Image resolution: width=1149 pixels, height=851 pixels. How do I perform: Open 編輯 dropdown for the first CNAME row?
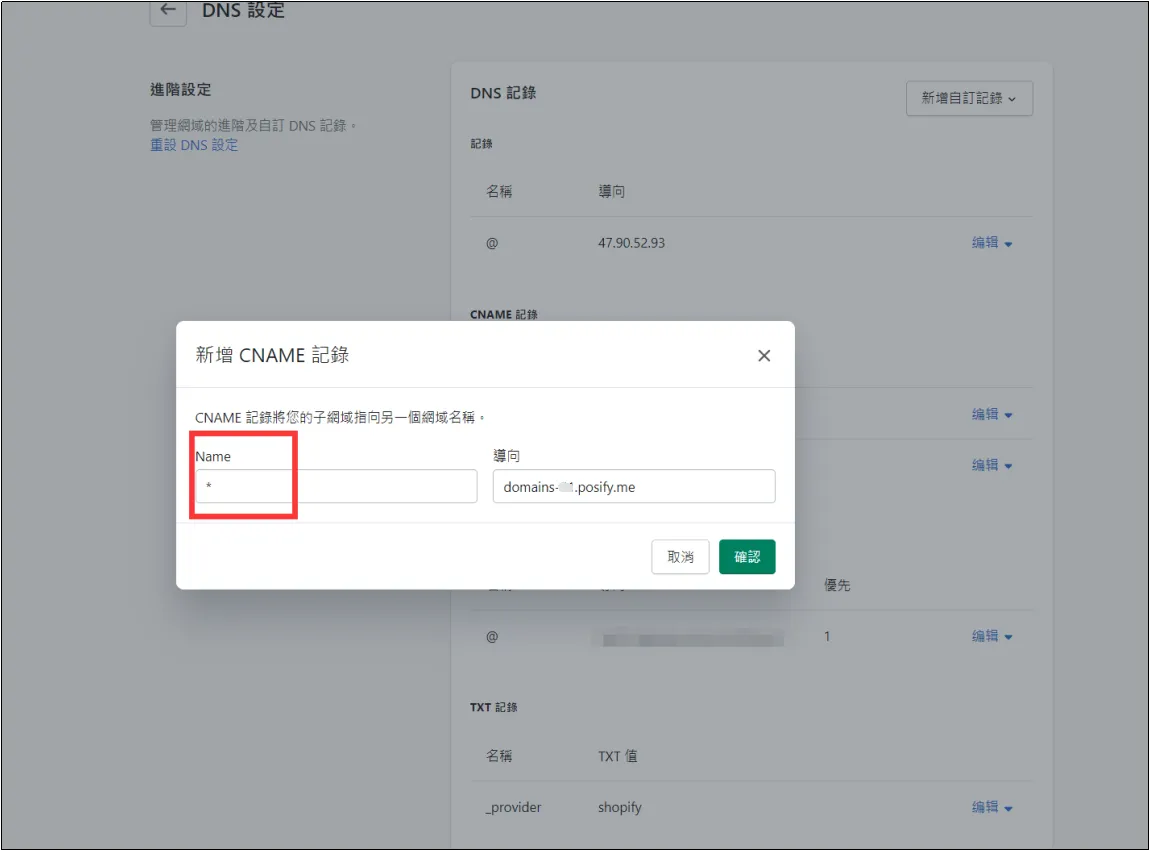coord(992,414)
